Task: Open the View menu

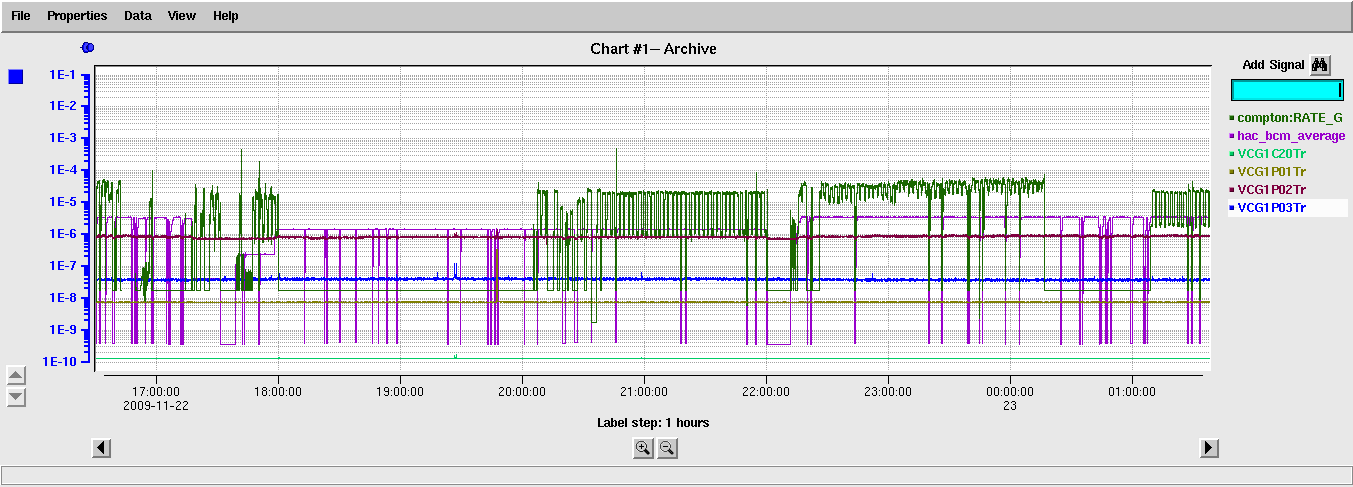Action: (x=182, y=16)
